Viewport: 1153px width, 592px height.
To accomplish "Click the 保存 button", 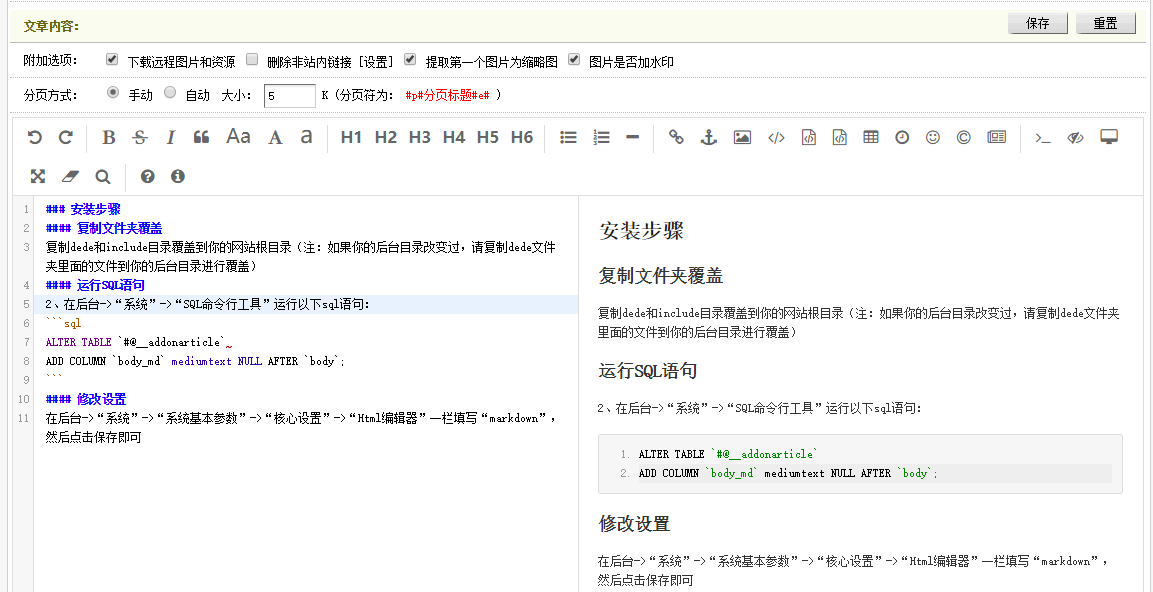I will pos(1038,23).
